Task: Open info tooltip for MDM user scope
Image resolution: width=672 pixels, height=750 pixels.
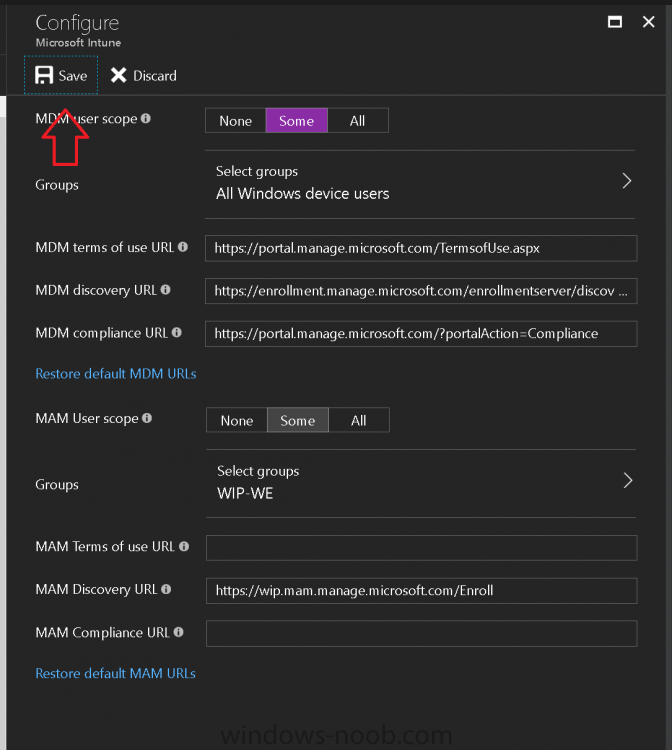Action: (x=146, y=118)
